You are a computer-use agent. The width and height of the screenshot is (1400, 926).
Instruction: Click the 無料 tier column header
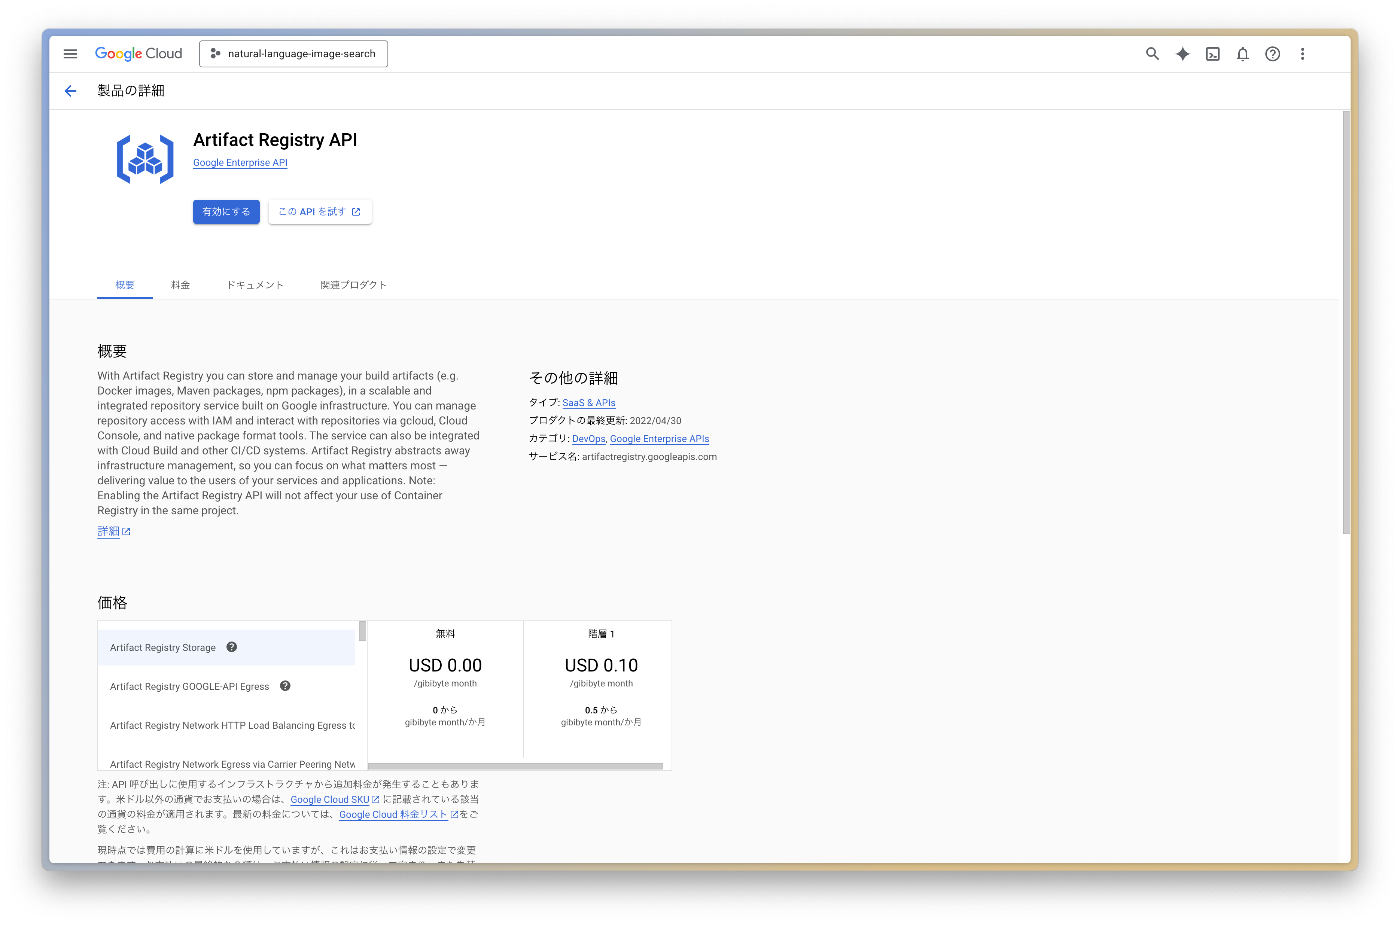pyautogui.click(x=445, y=634)
